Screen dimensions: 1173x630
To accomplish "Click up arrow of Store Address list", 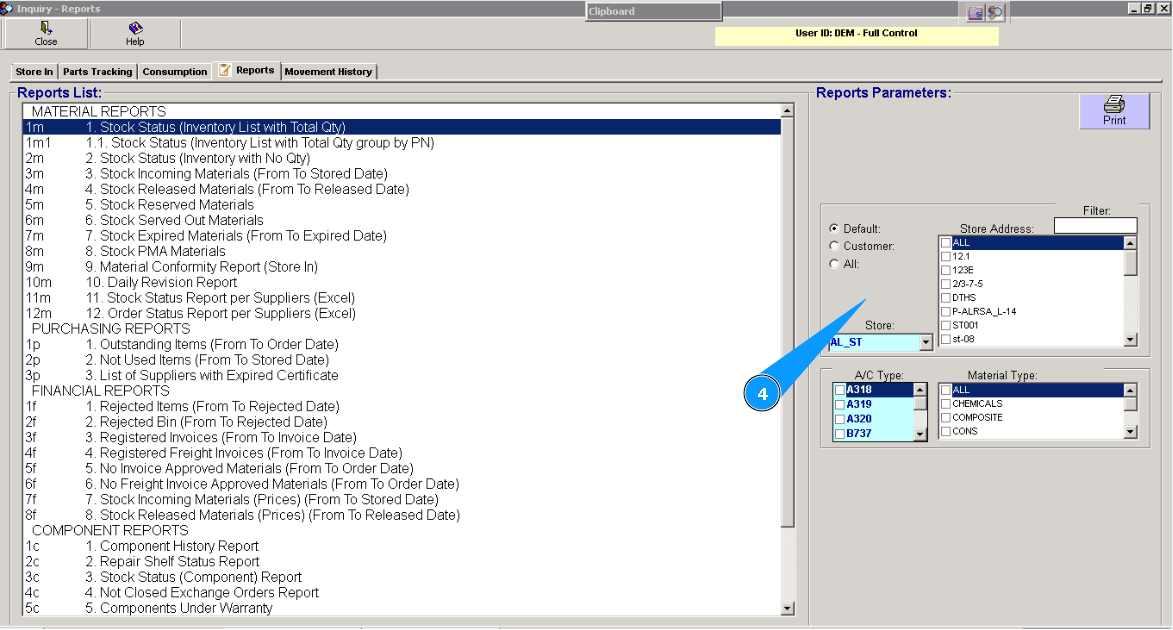I will [x=1130, y=243].
